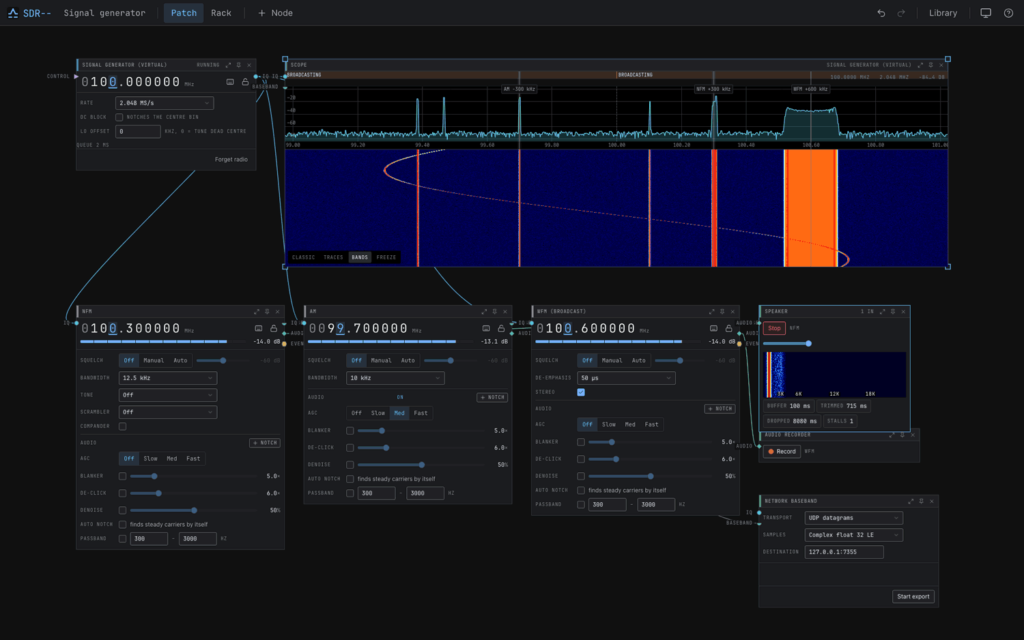Adjust squelch level slider in WFM node

tap(682, 360)
